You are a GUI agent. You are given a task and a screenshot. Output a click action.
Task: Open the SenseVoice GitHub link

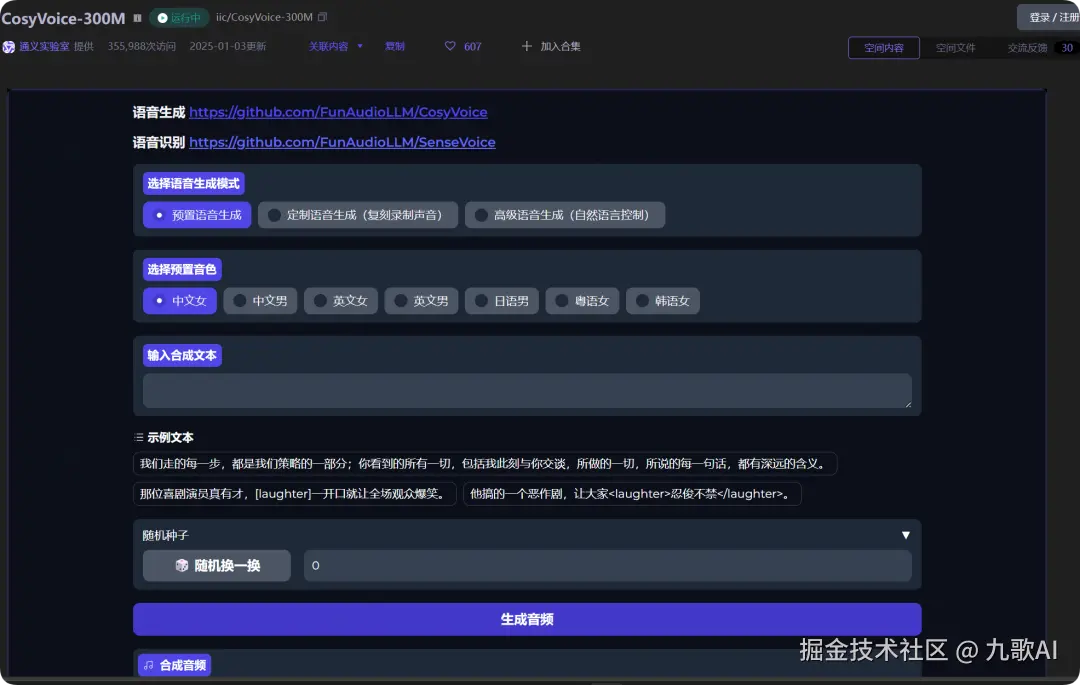(x=343, y=142)
